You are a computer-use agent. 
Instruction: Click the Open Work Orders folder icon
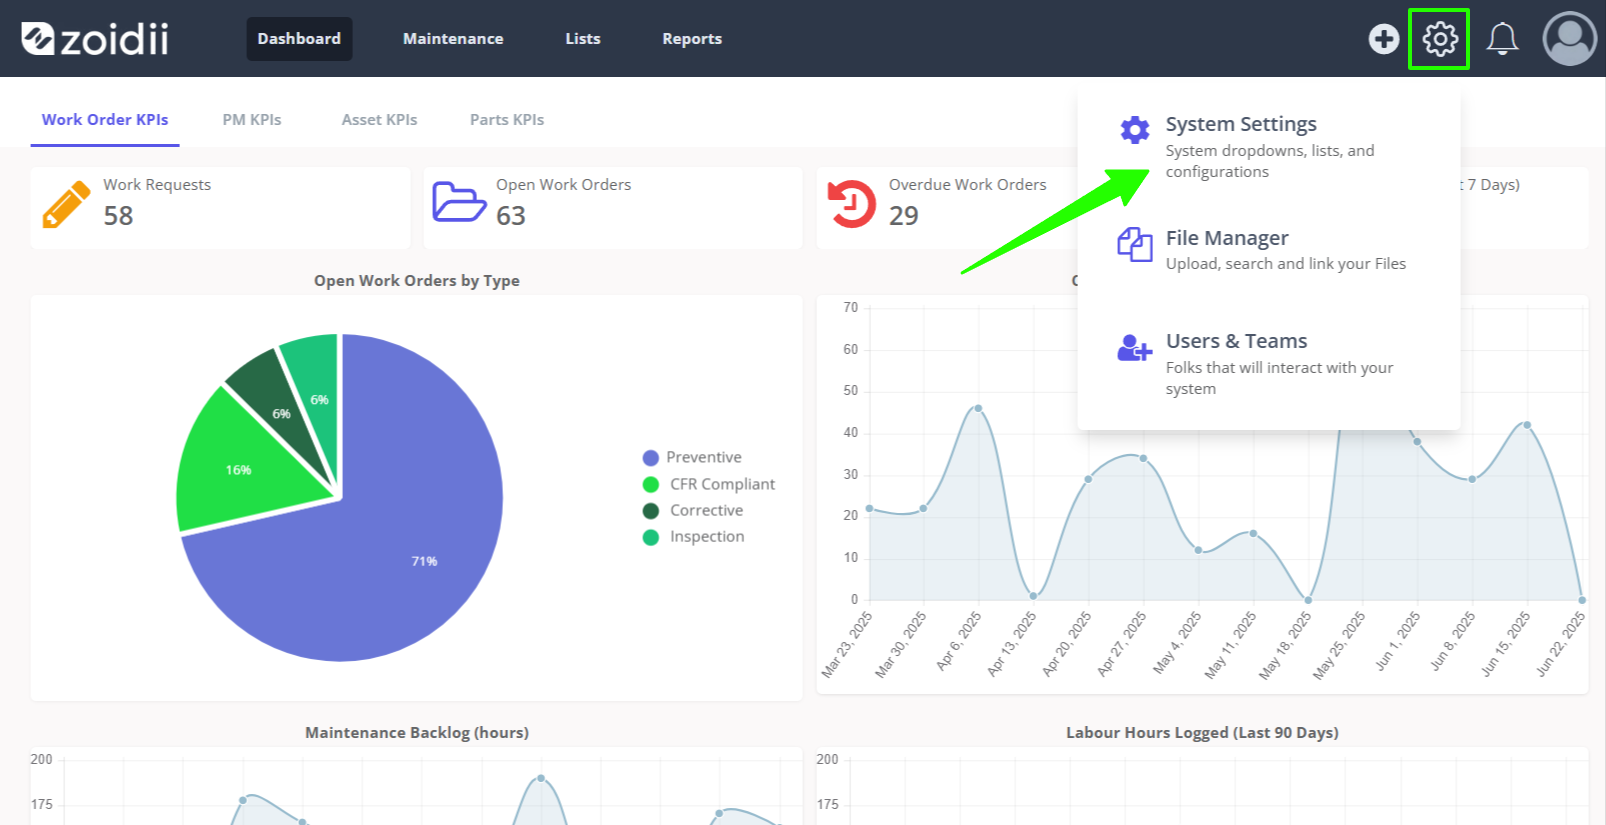pyautogui.click(x=459, y=202)
